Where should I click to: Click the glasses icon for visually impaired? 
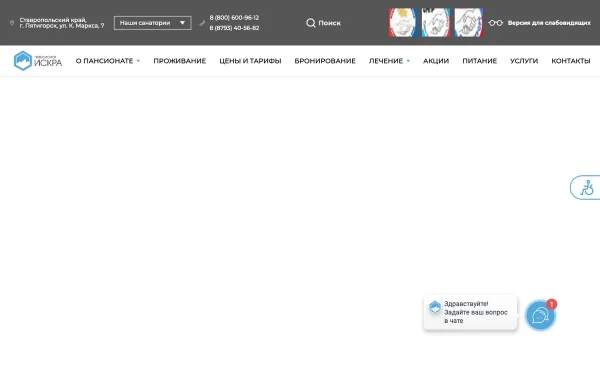point(496,23)
